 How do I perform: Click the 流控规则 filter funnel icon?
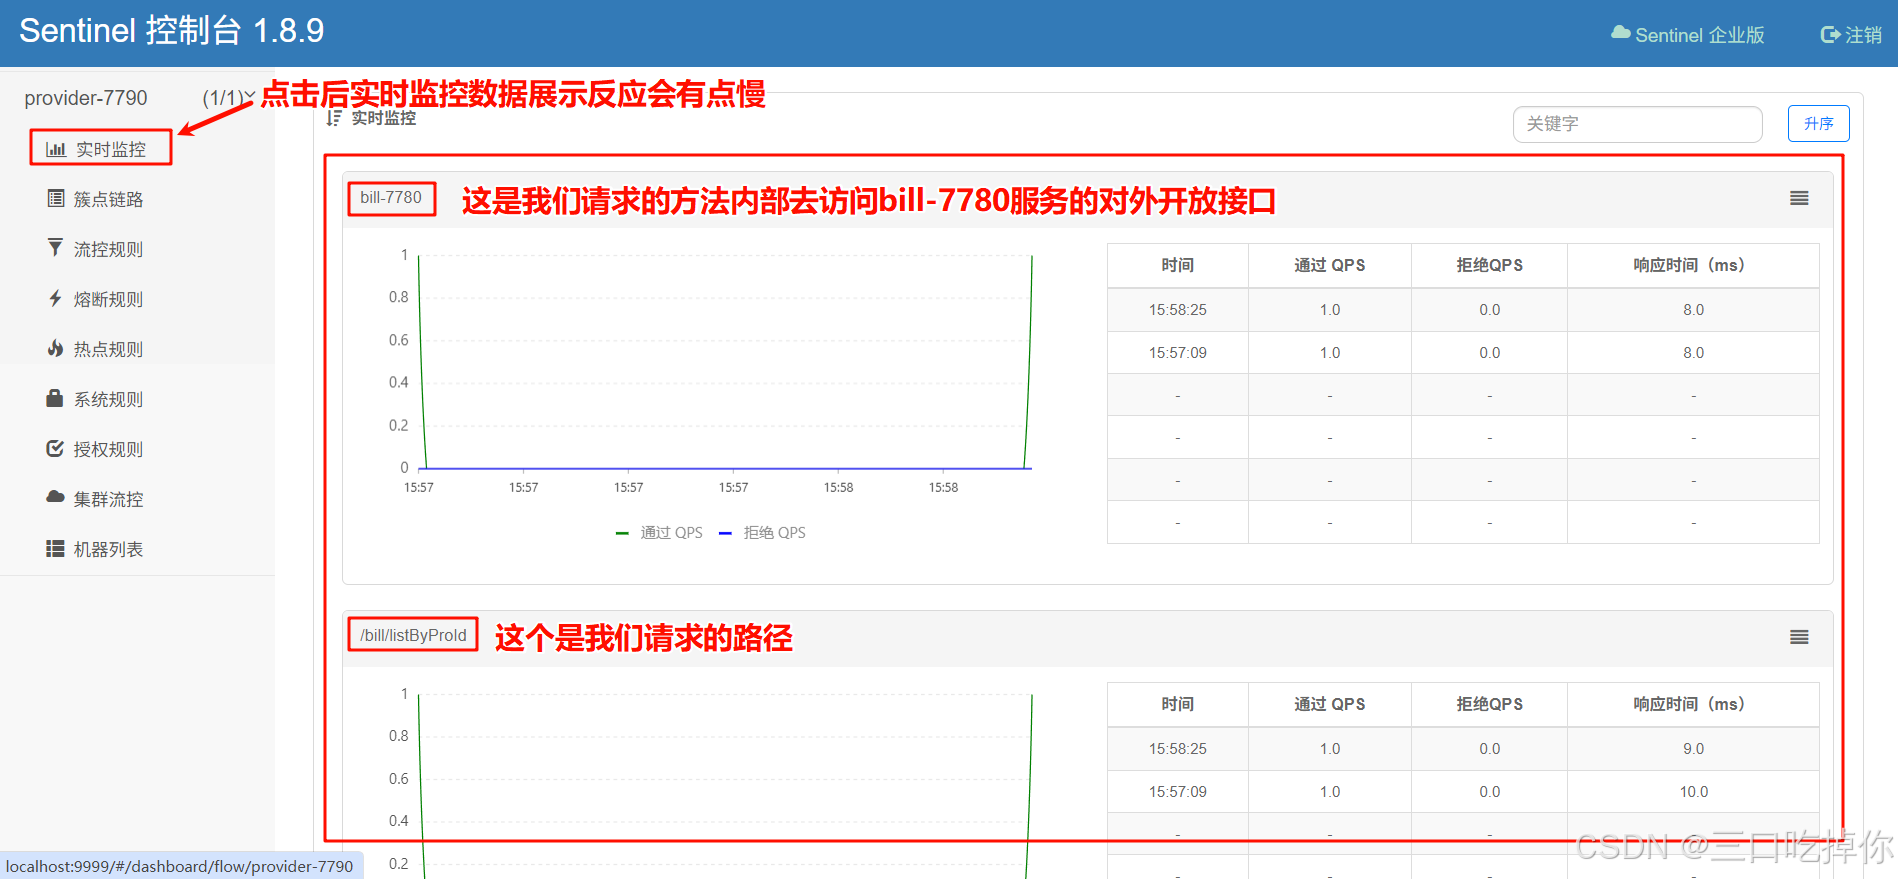(x=55, y=247)
